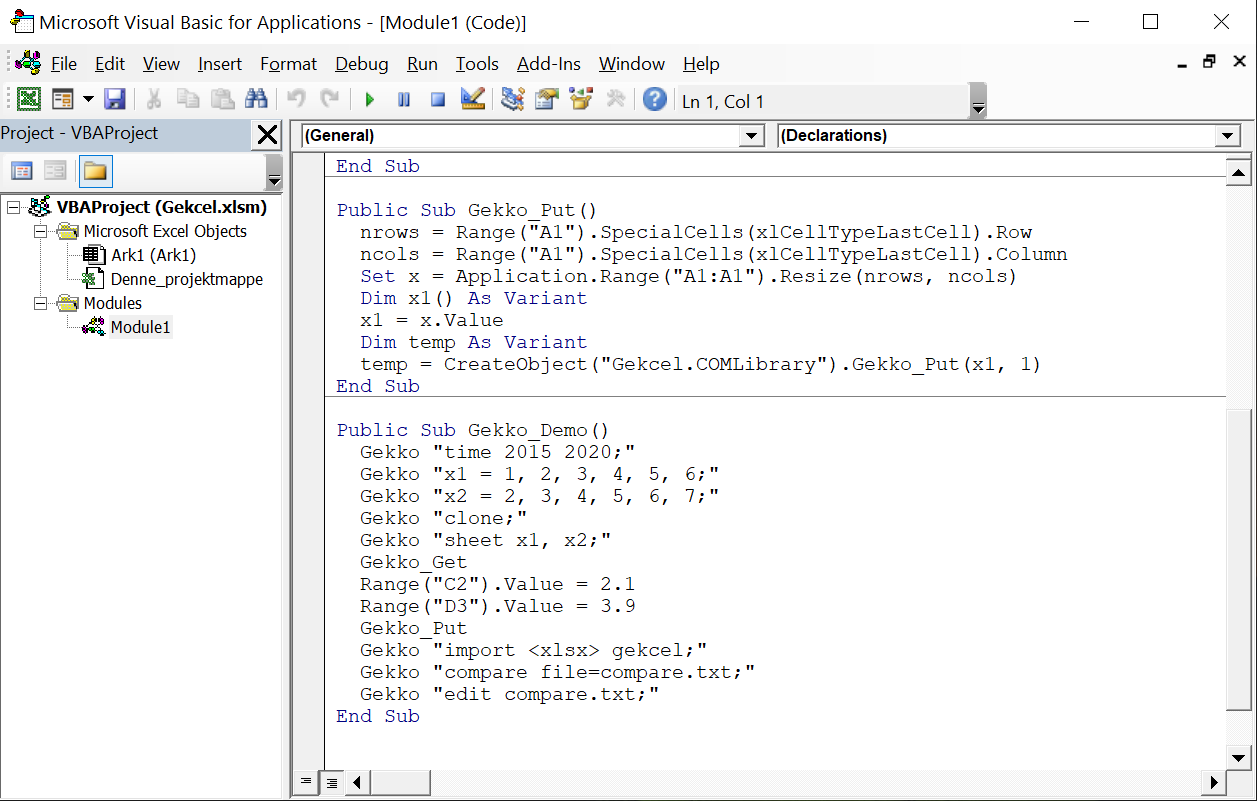The image size is (1257, 801).
Task: Open the Edit menu
Action: [110, 64]
